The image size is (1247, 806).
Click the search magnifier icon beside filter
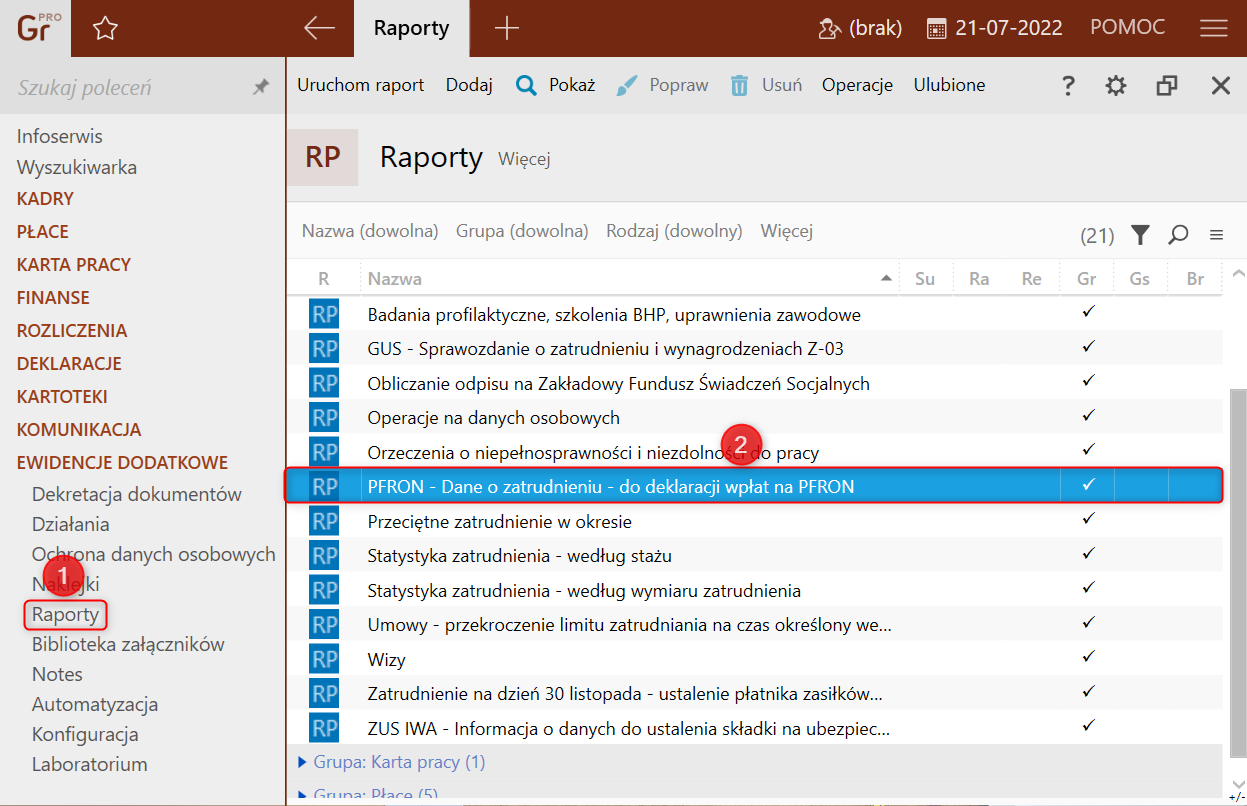pyautogui.click(x=1179, y=235)
